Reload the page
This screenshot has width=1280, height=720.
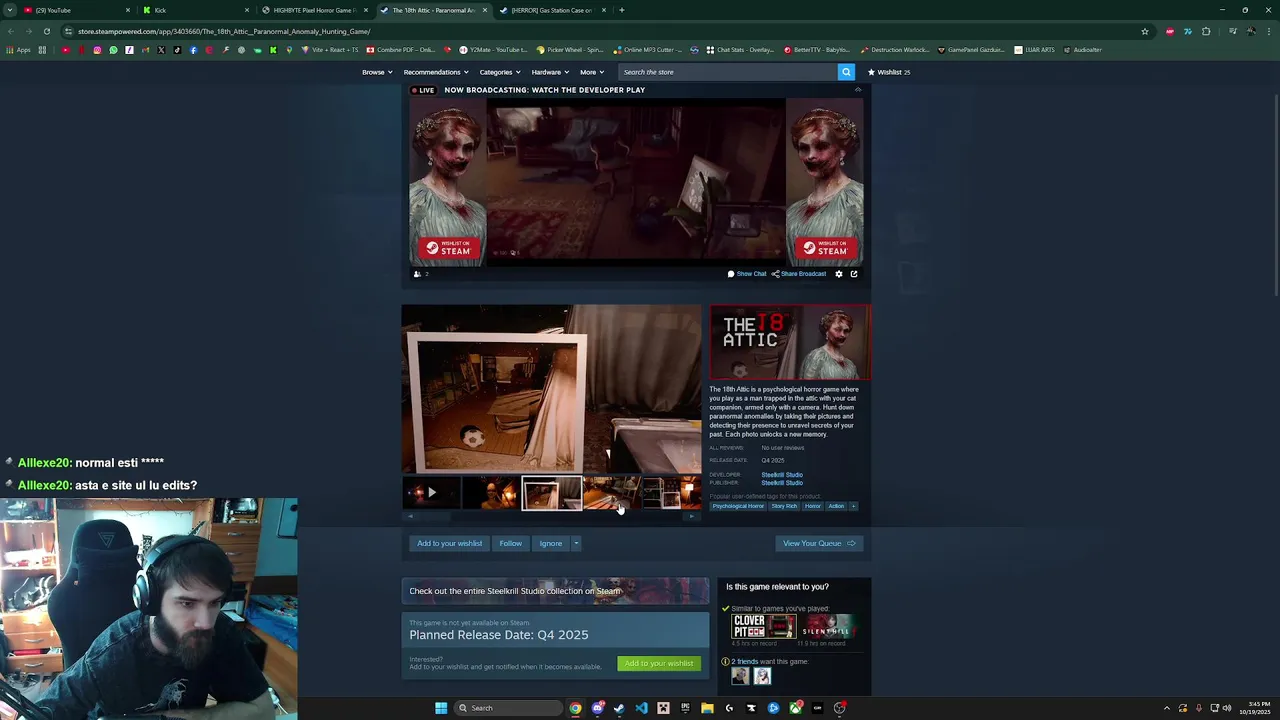(46, 31)
